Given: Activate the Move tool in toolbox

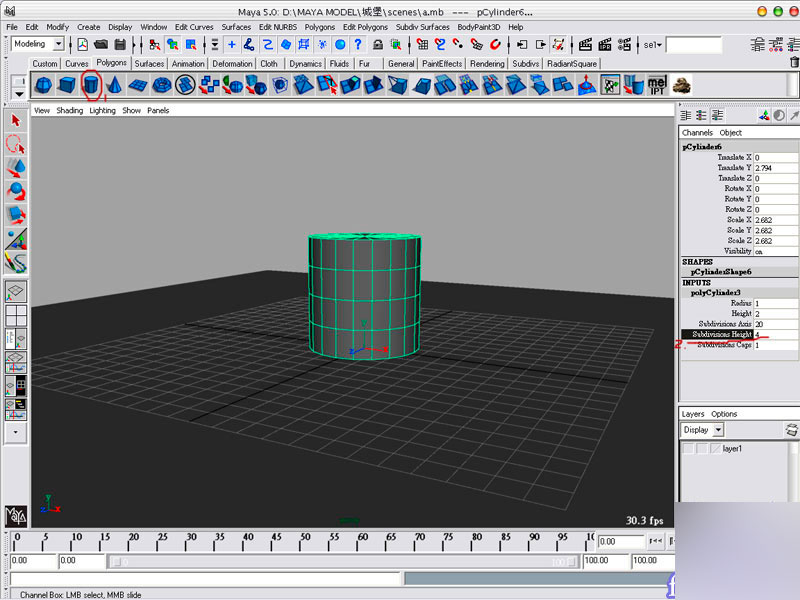Looking at the screenshot, I should point(15,167).
